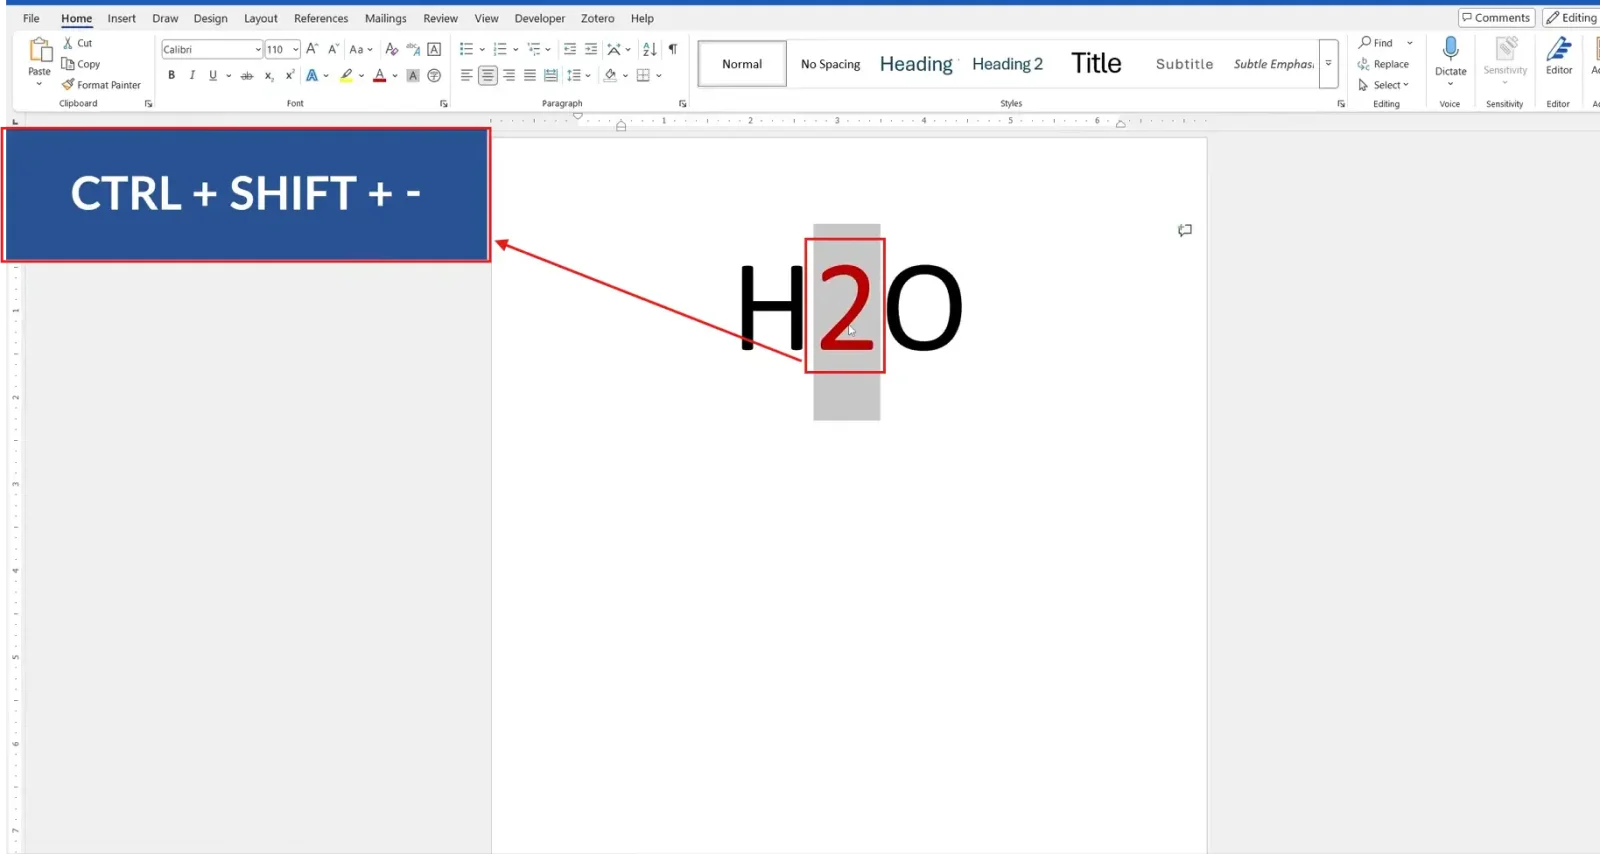This screenshot has width=1600, height=854.
Task: Decrease the font size
Action: pos(333,49)
